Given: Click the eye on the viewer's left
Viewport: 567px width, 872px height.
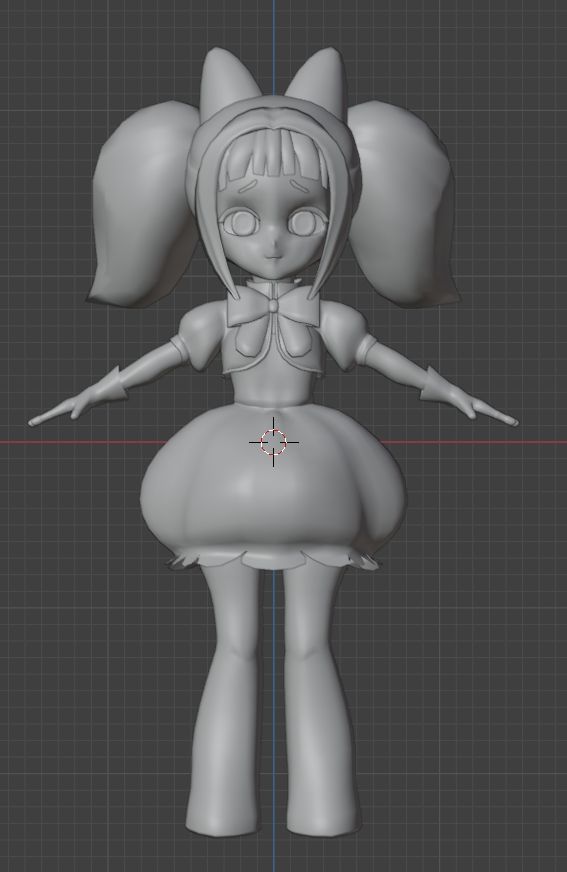Looking at the screenshot, I should 241,224.
